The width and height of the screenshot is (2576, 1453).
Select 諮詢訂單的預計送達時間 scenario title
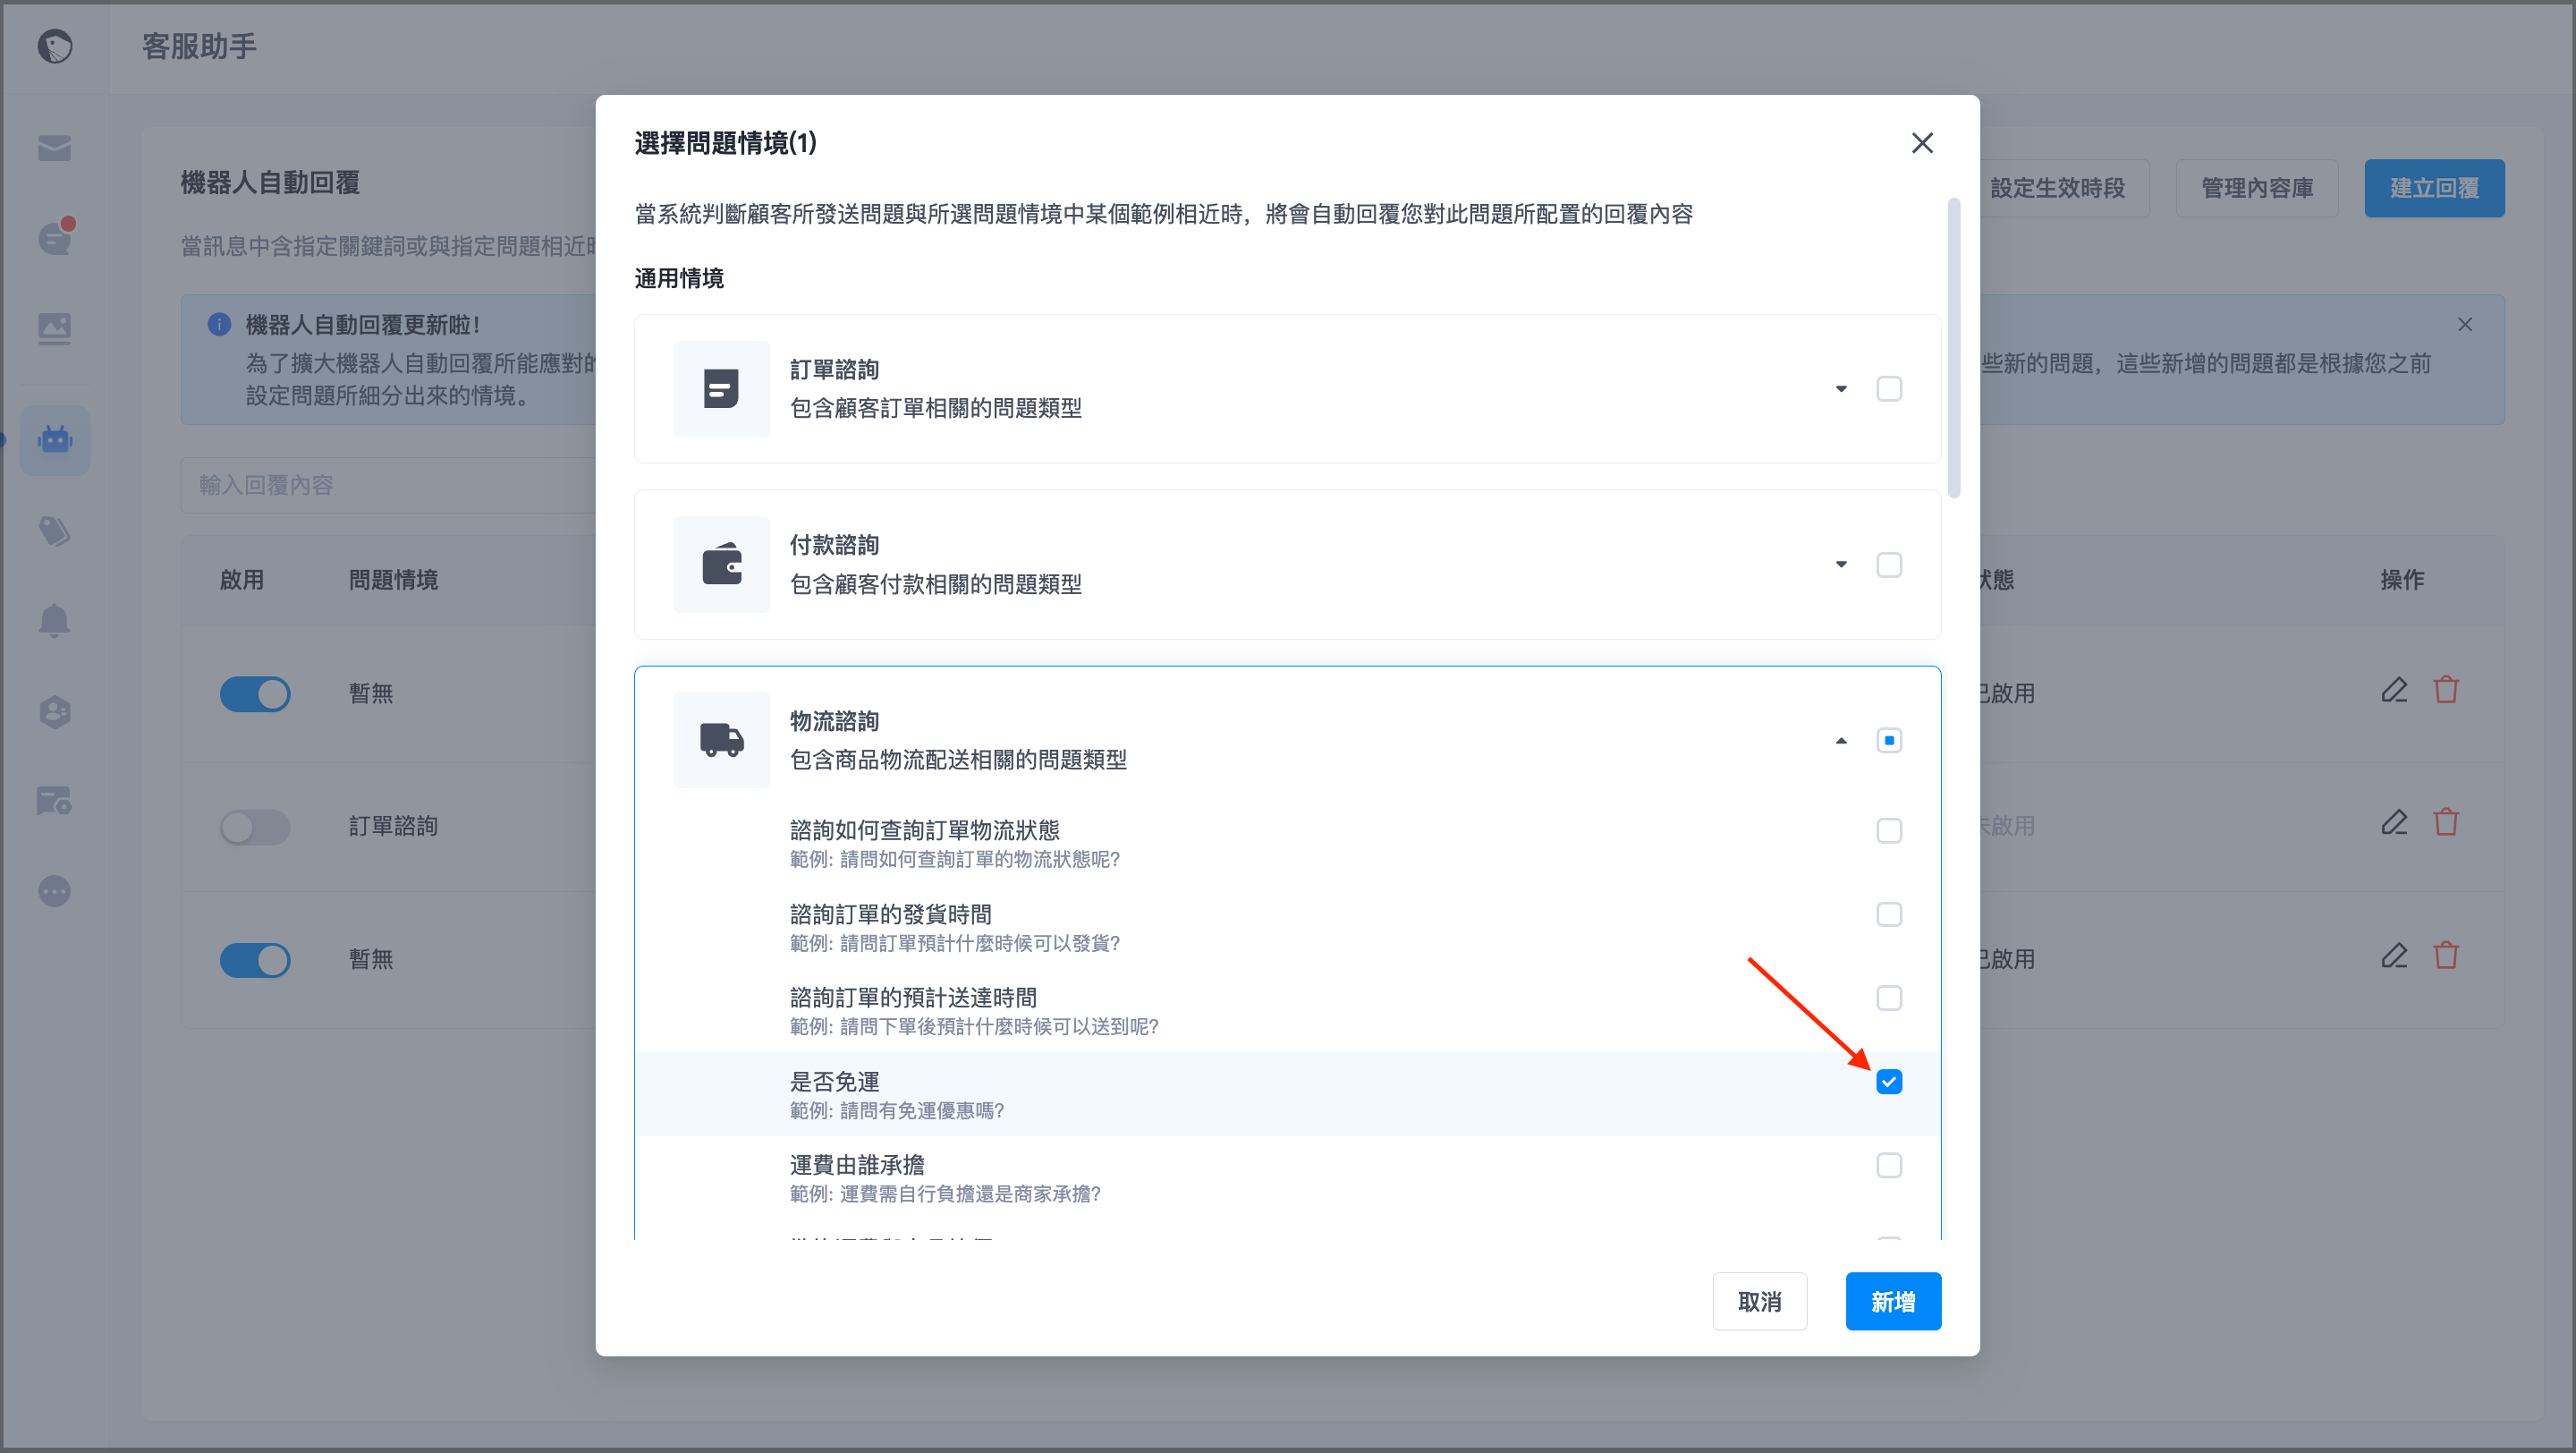tap(913, 997)
